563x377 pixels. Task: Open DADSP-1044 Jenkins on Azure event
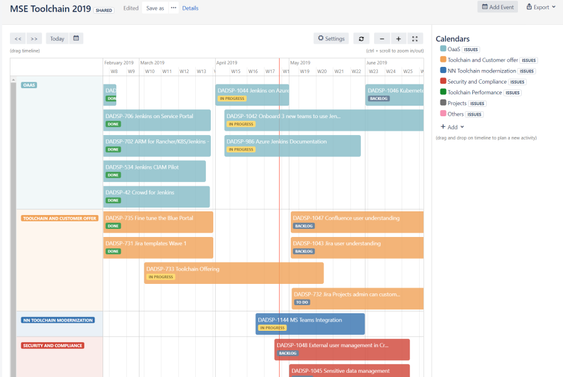pyautogui.click(x=252, y=95)
